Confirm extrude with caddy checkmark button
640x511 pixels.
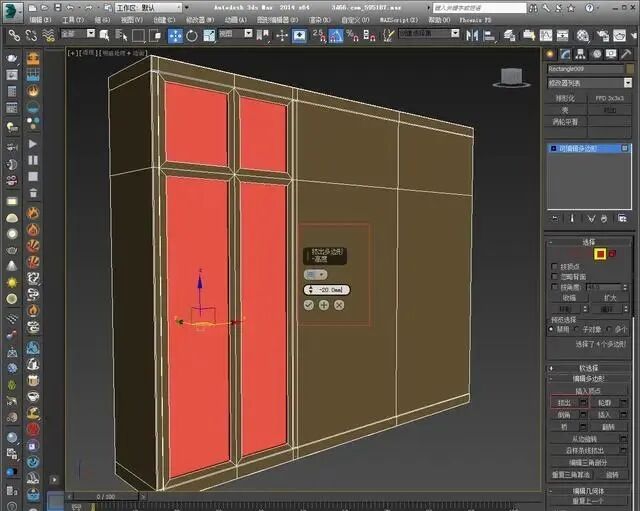309,305
